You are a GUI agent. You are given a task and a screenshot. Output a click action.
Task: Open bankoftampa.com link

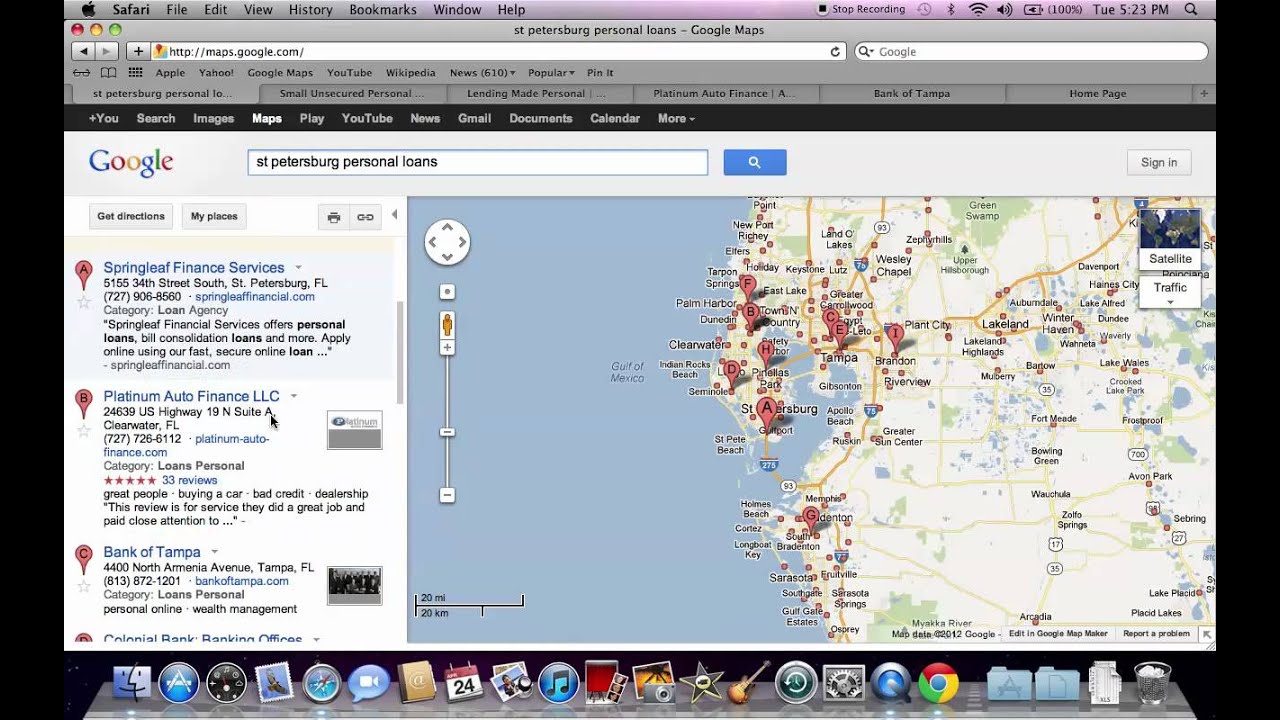[242, 581]
